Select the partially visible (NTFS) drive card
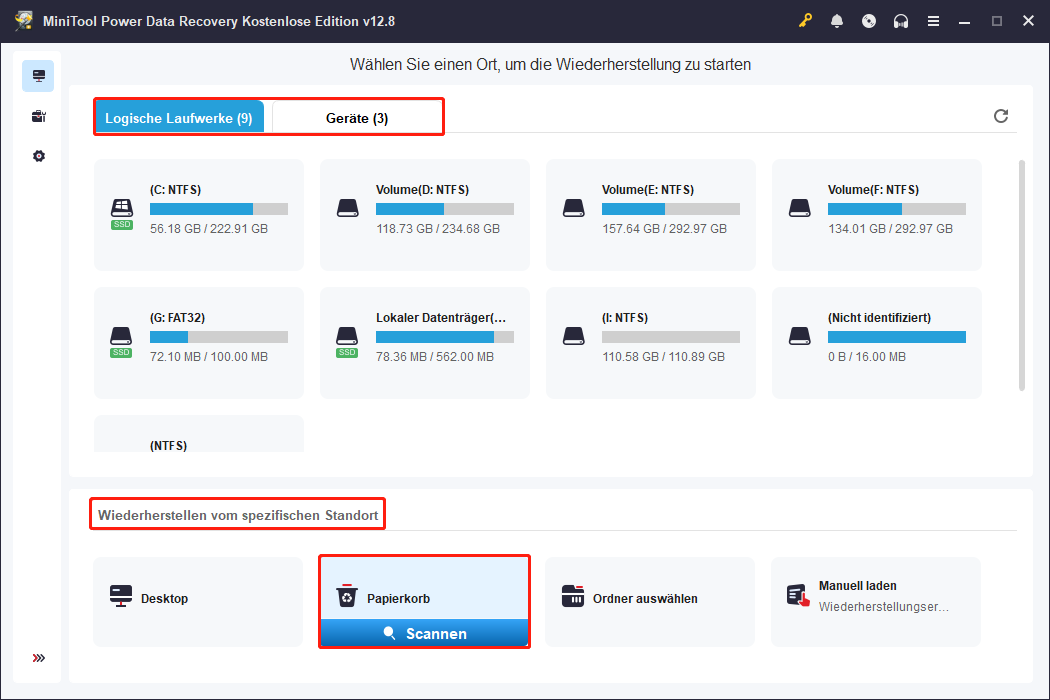The image size is (1050, 700). [199, 433]
